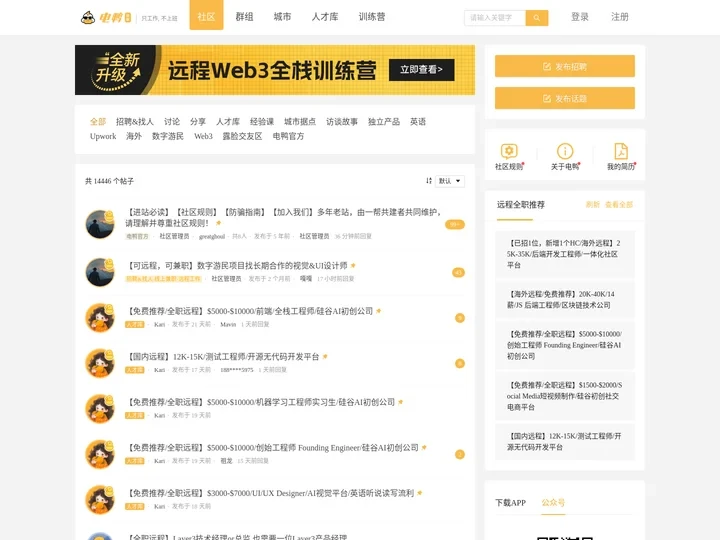Switch to the 下载APP tab
The height and width of the screenshot is (540, 720).
coord(510,503)
